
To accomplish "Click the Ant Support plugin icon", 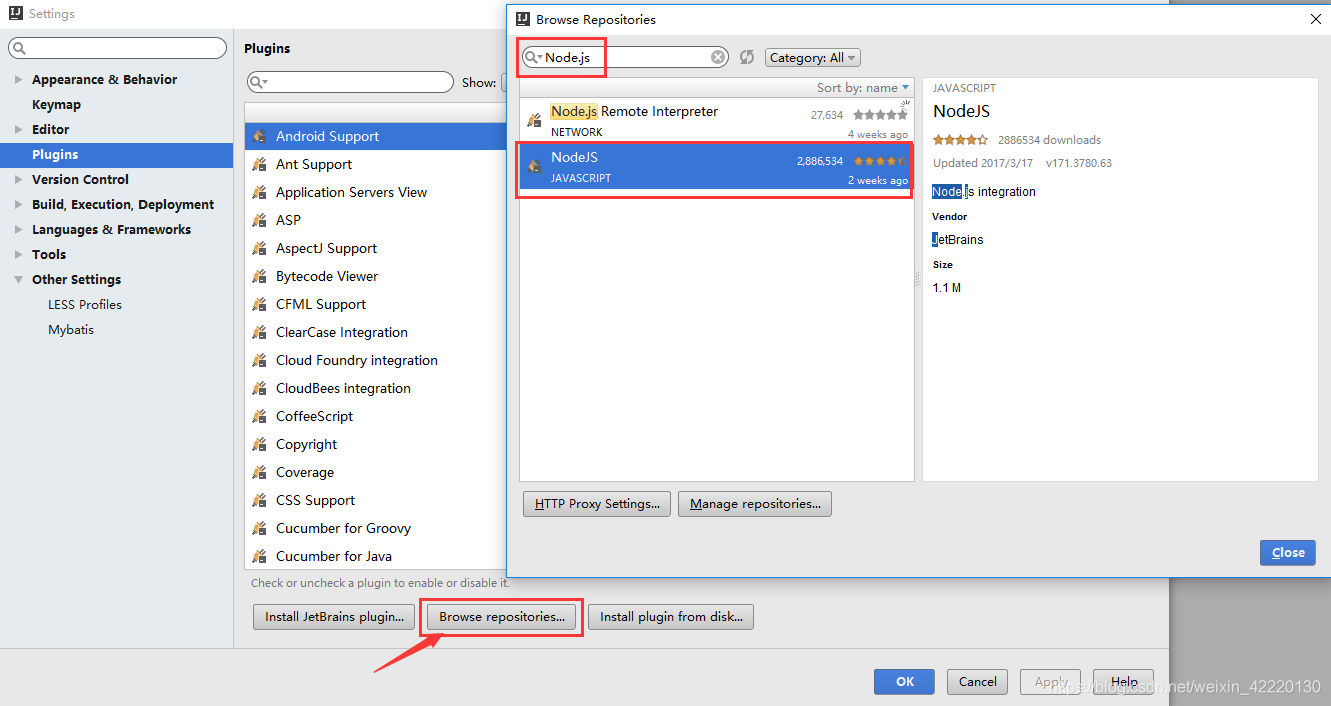I will [x=260, y=164].
